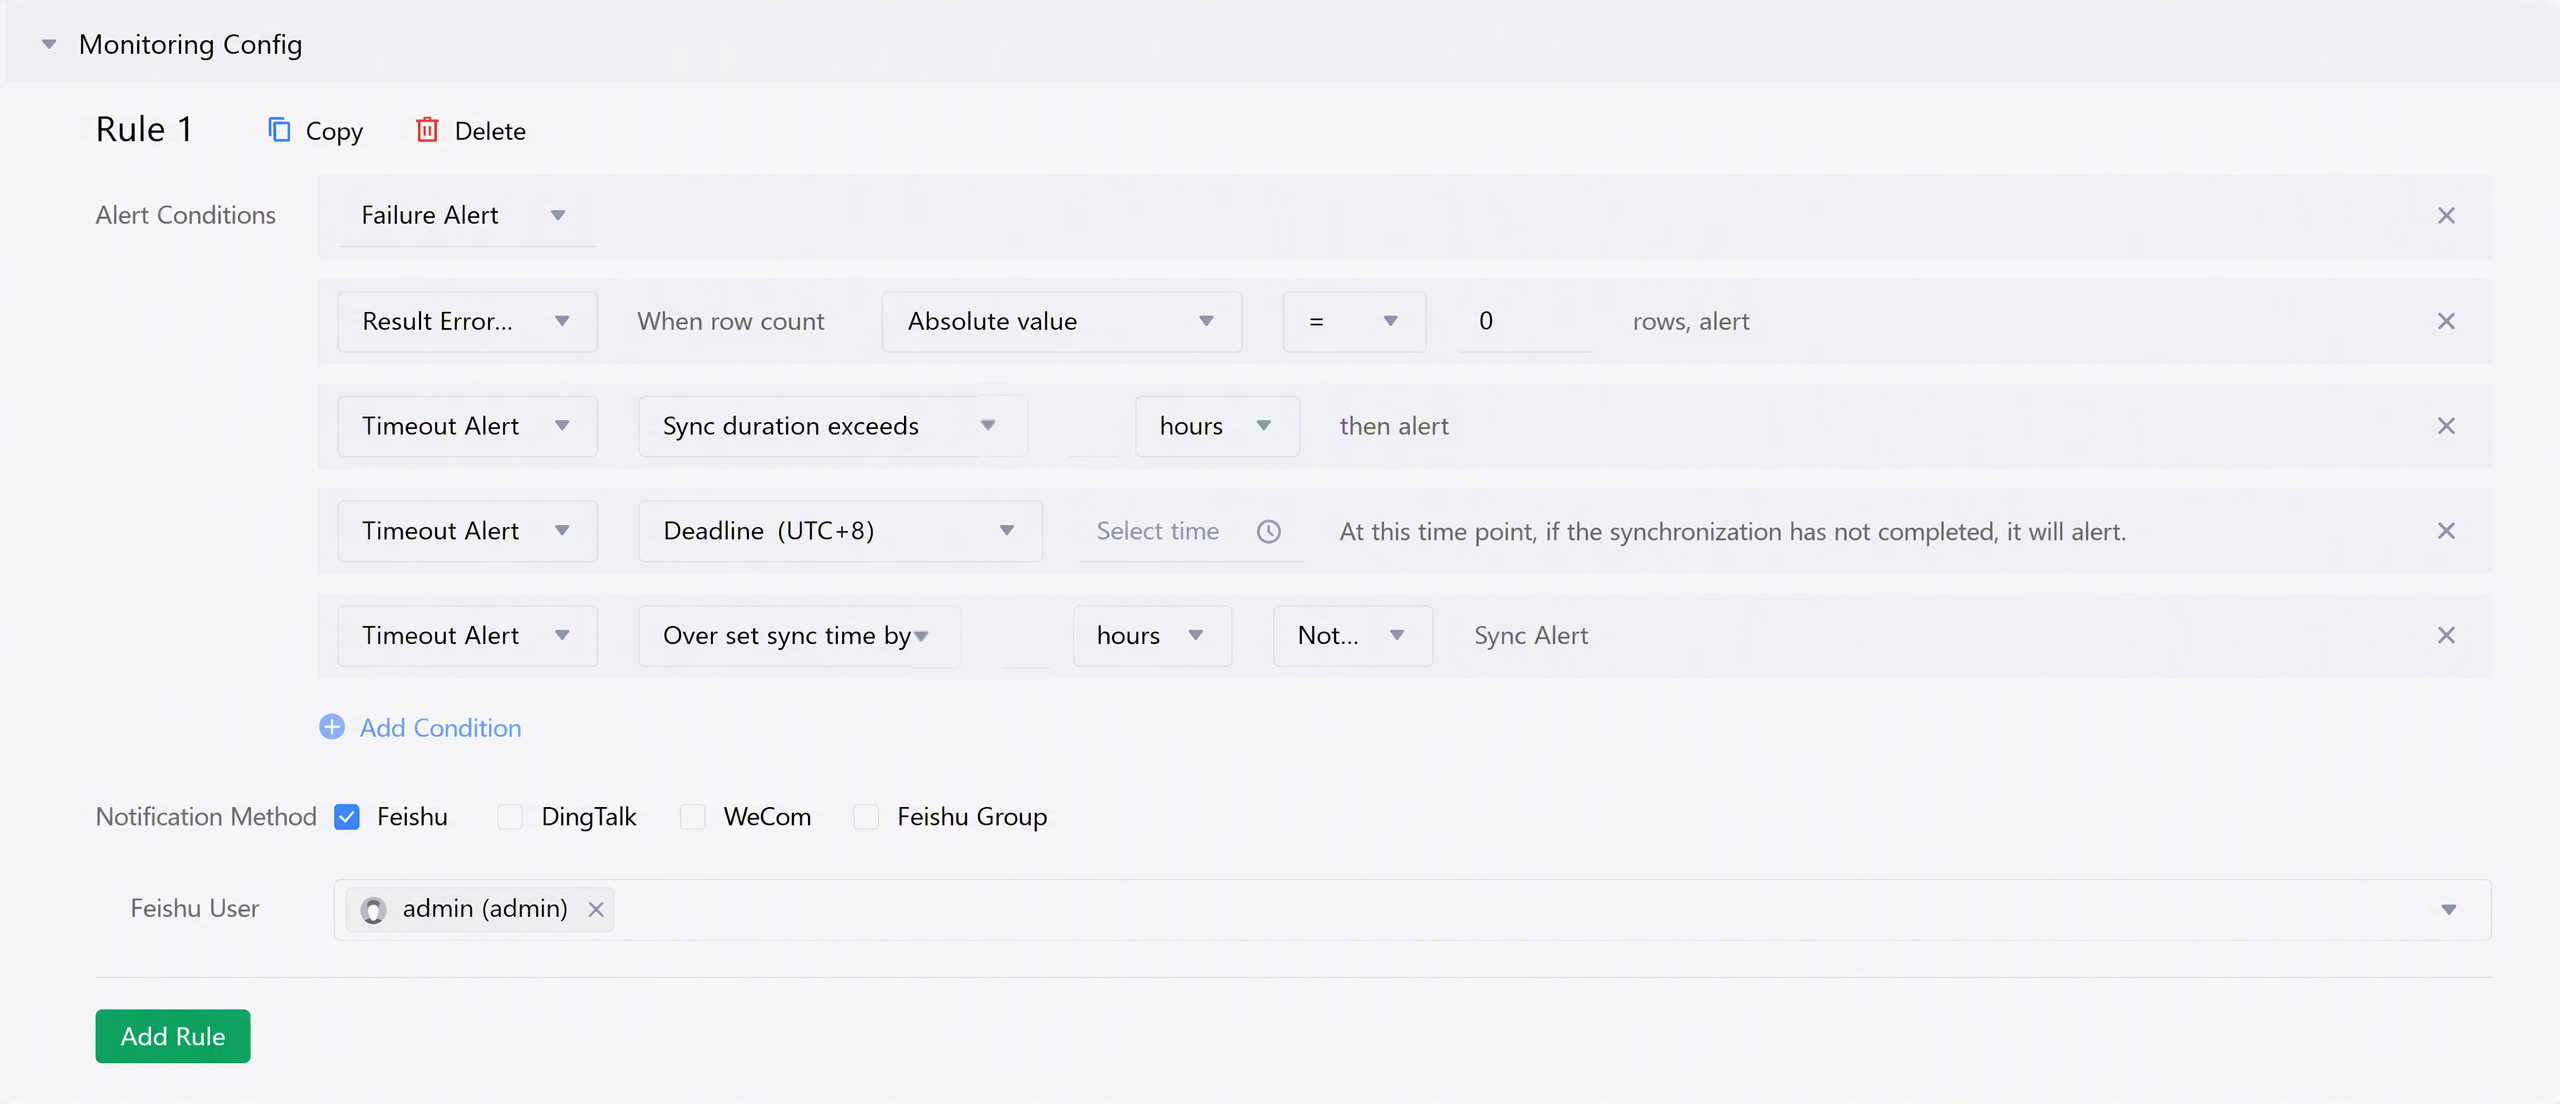Open the Over set sync time by dropdown
The image size is (2560, 1104).
click(x=799, y=636)
